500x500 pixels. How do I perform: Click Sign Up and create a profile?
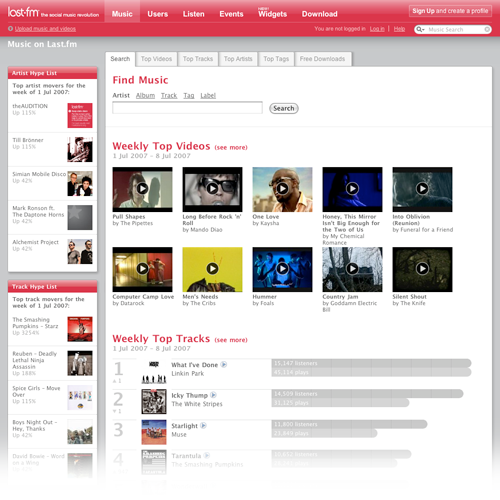[x=450, y=11]
